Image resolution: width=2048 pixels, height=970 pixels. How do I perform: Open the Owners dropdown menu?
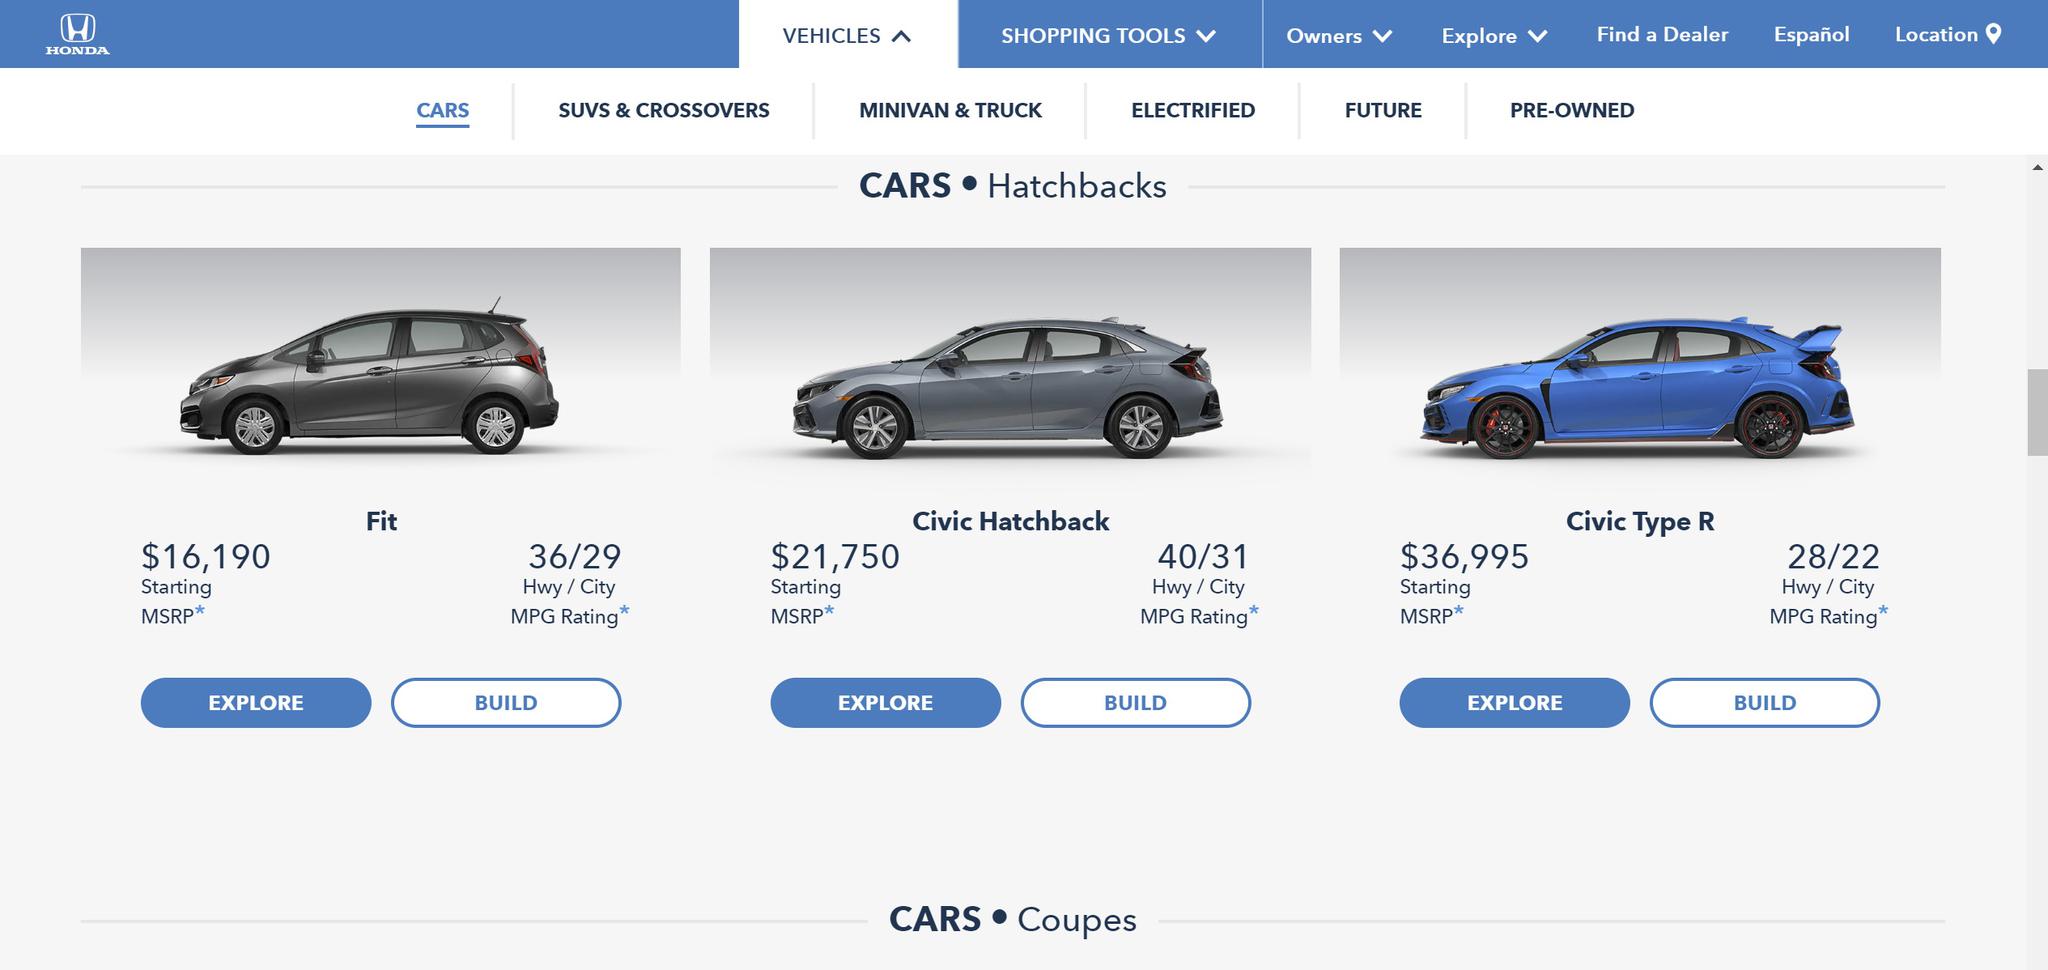click(x=1338, y=36)
